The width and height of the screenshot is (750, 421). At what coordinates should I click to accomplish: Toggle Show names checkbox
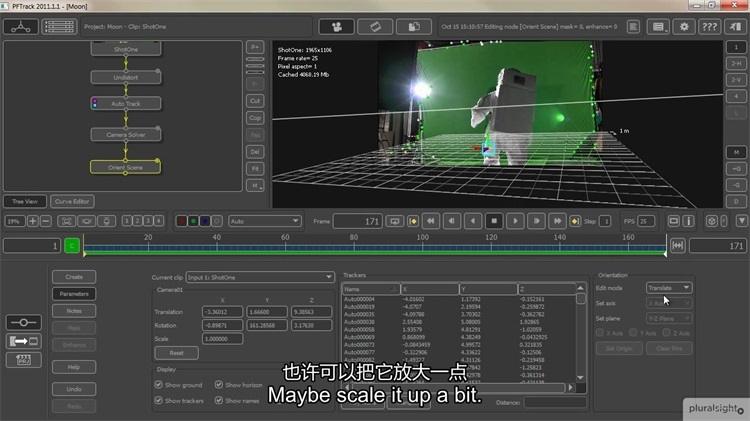[219, 400]
